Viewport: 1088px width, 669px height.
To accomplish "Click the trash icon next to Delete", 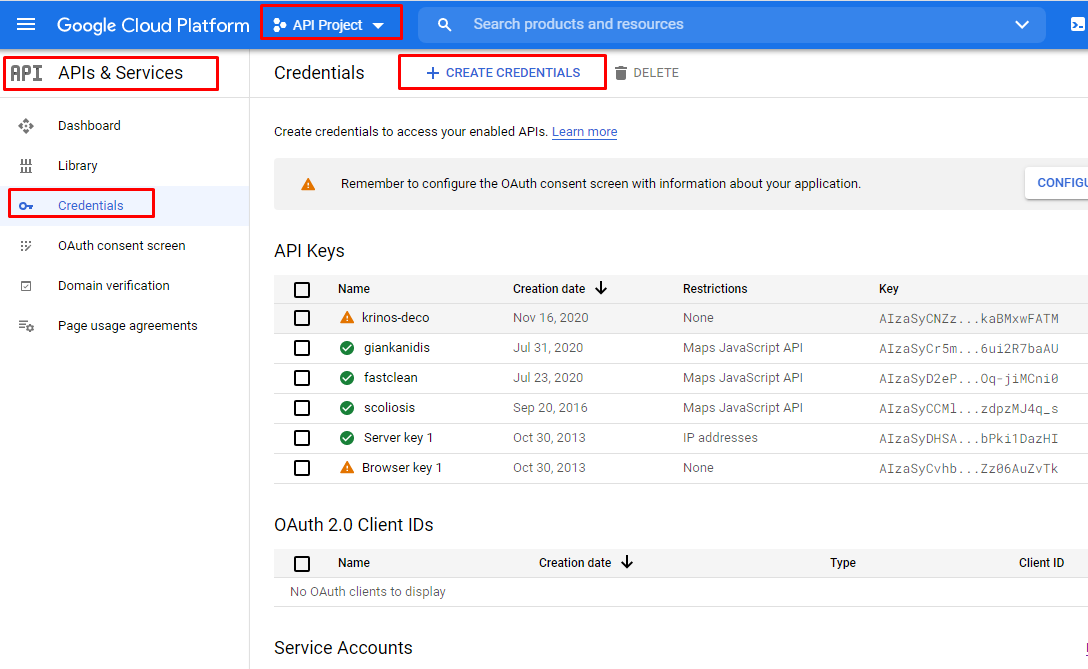I will (x=621, y=73).
